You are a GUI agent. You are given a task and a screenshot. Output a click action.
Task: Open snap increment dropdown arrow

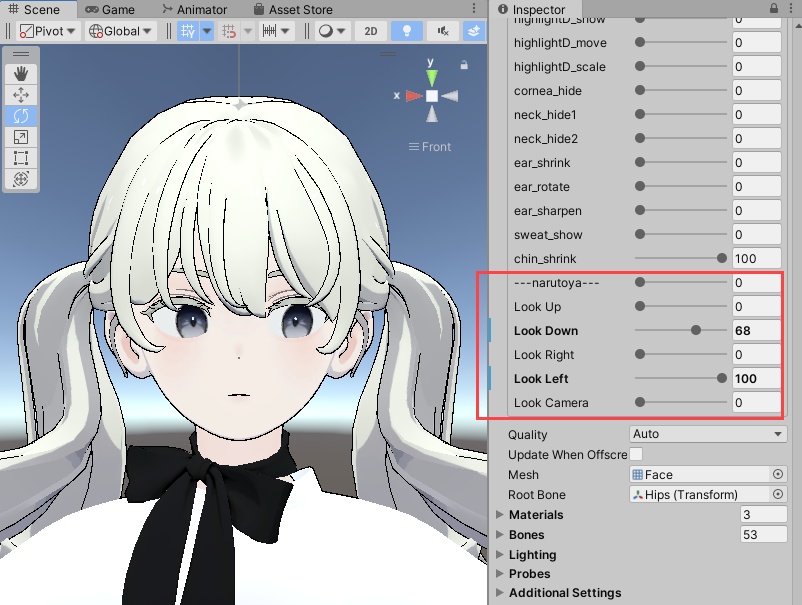285,31
